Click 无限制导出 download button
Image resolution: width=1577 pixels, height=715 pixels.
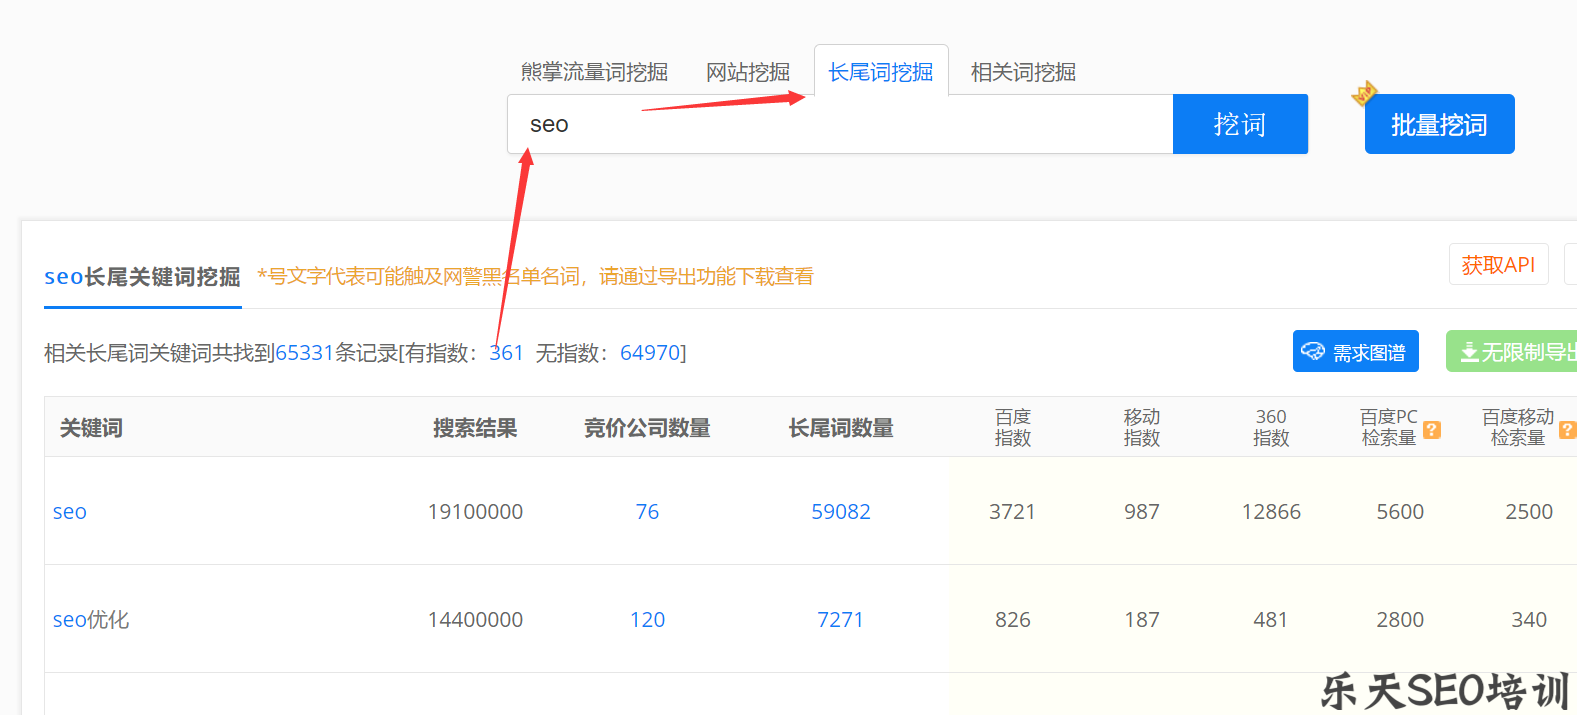tap(1515, 352)
